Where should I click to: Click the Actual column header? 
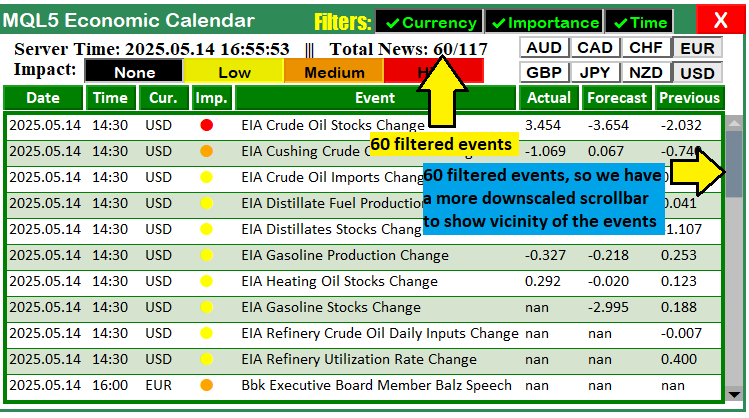click(549, 98)
